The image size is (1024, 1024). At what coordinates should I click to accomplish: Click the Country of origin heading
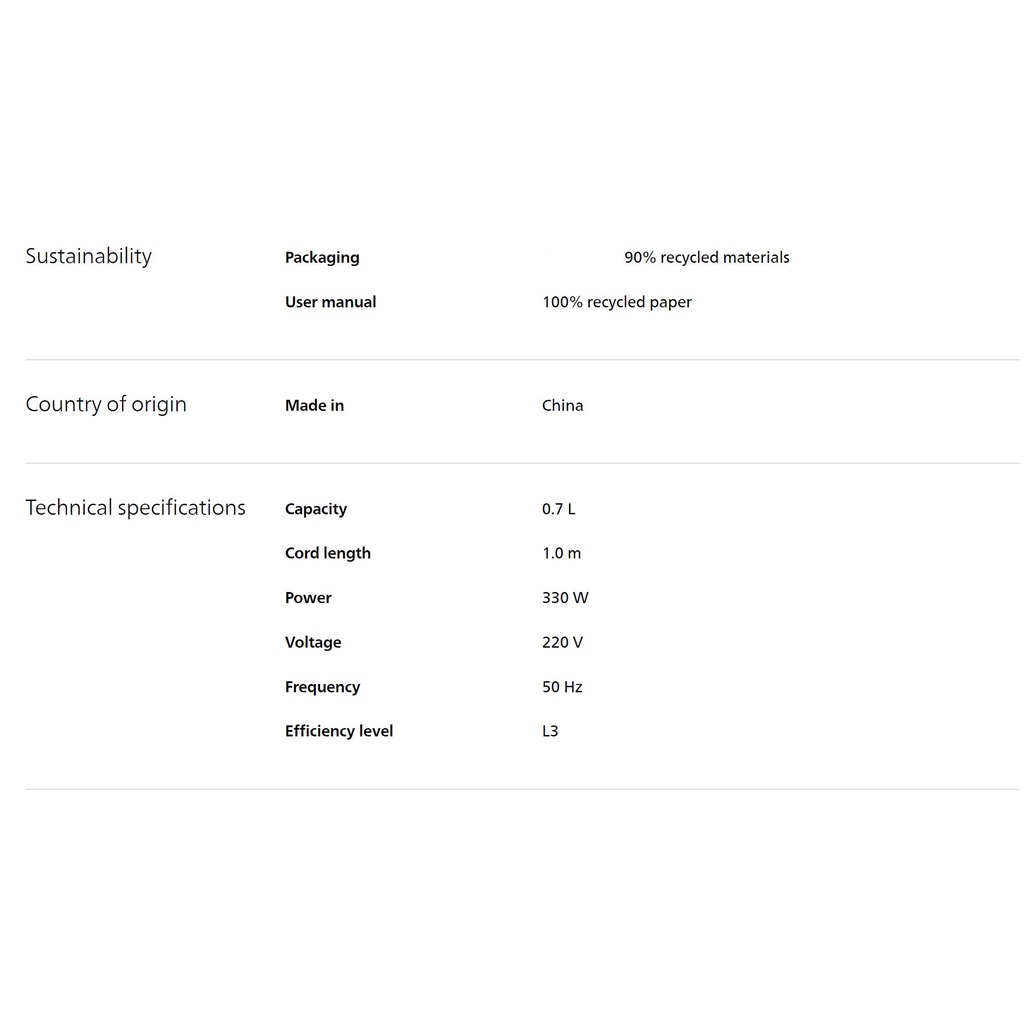[106, 404]
